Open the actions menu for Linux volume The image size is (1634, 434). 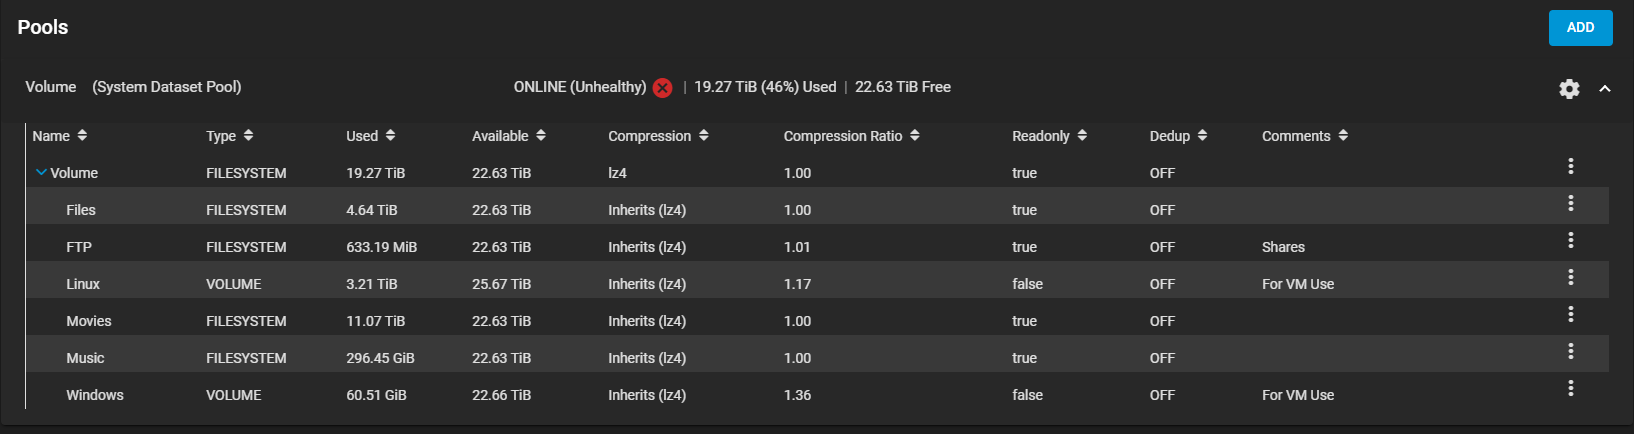[1571, 277]
